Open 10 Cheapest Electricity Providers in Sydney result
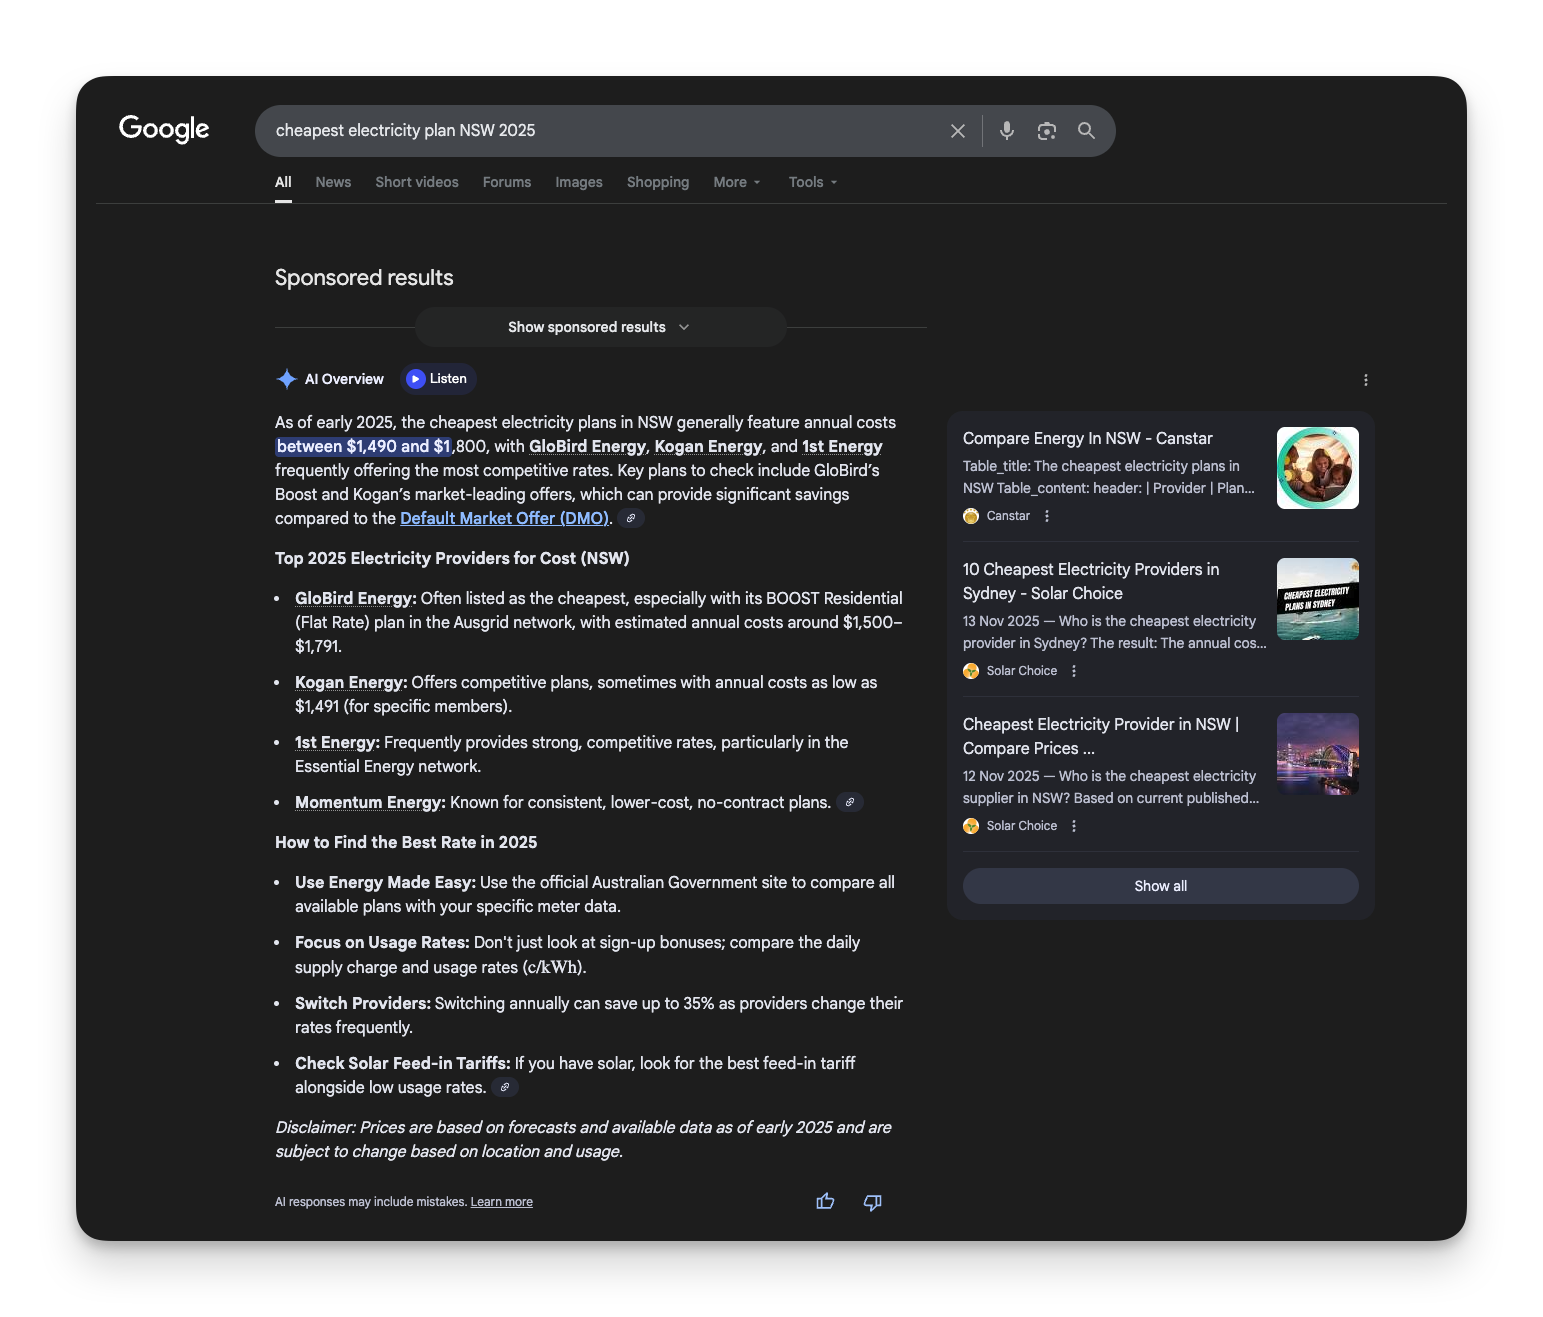 (x=1091, y=581)
